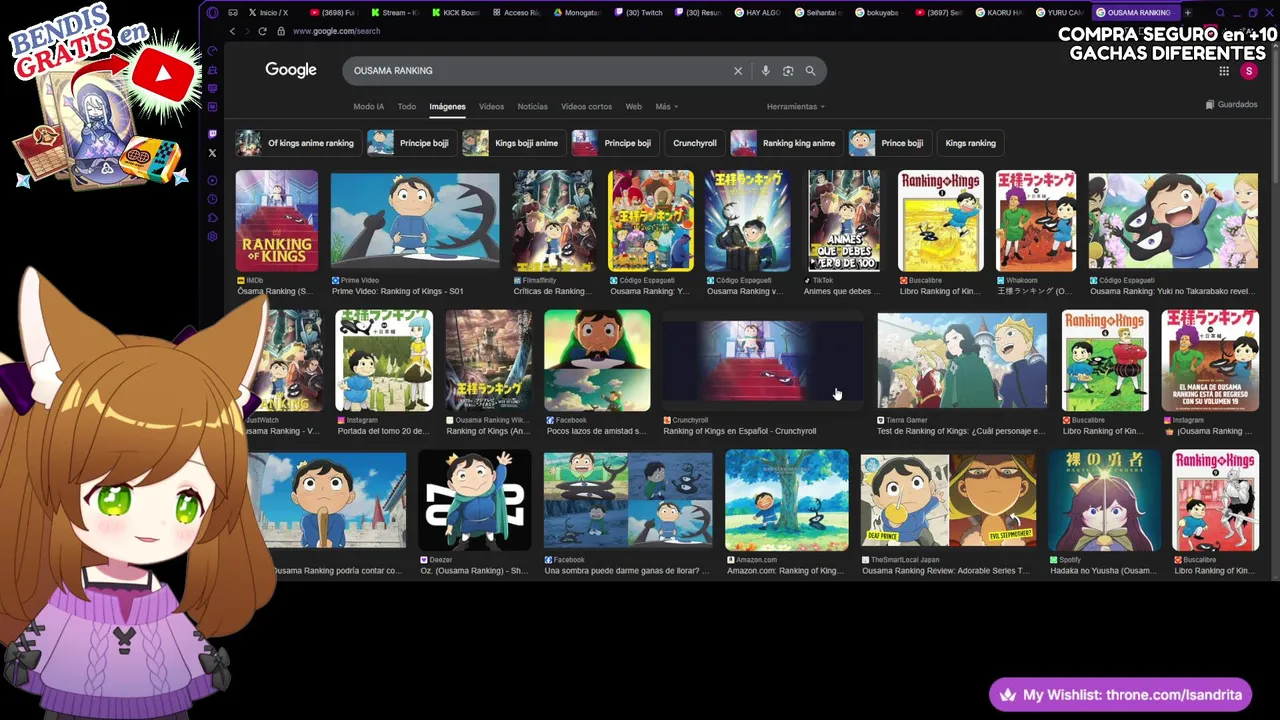Viewport: 1280px width, 720px height.
Task: Select the Kings bojji anime chip
Action: click(513, 143)
